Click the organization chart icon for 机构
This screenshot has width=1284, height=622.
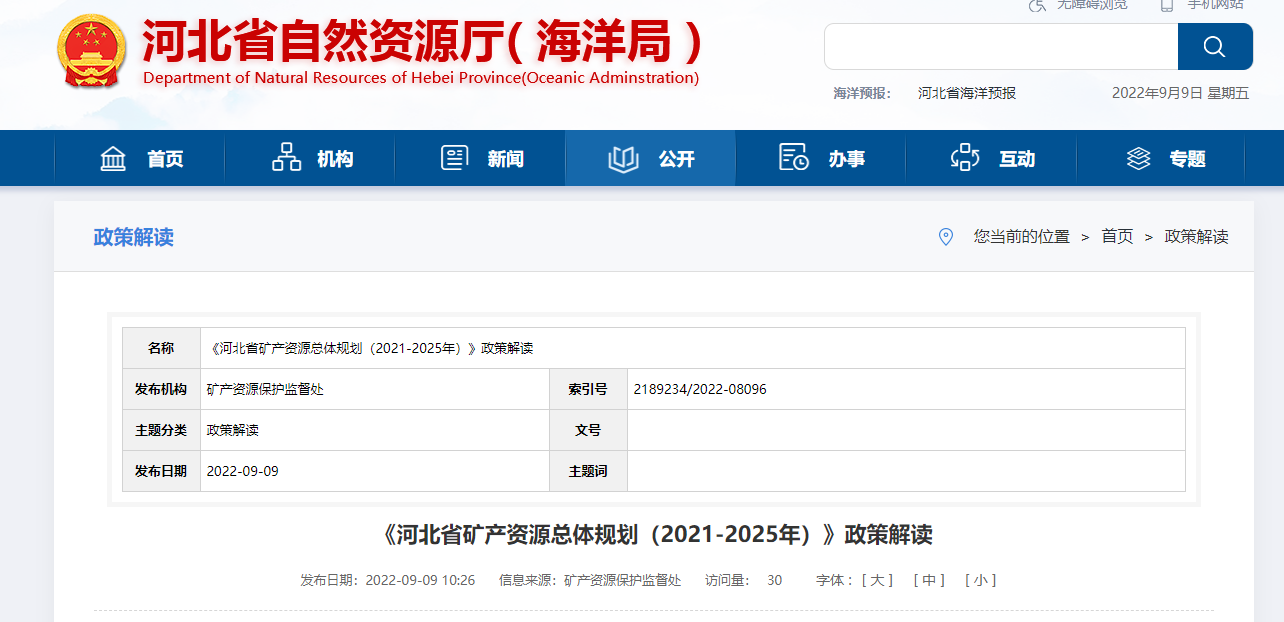[286, 157]
